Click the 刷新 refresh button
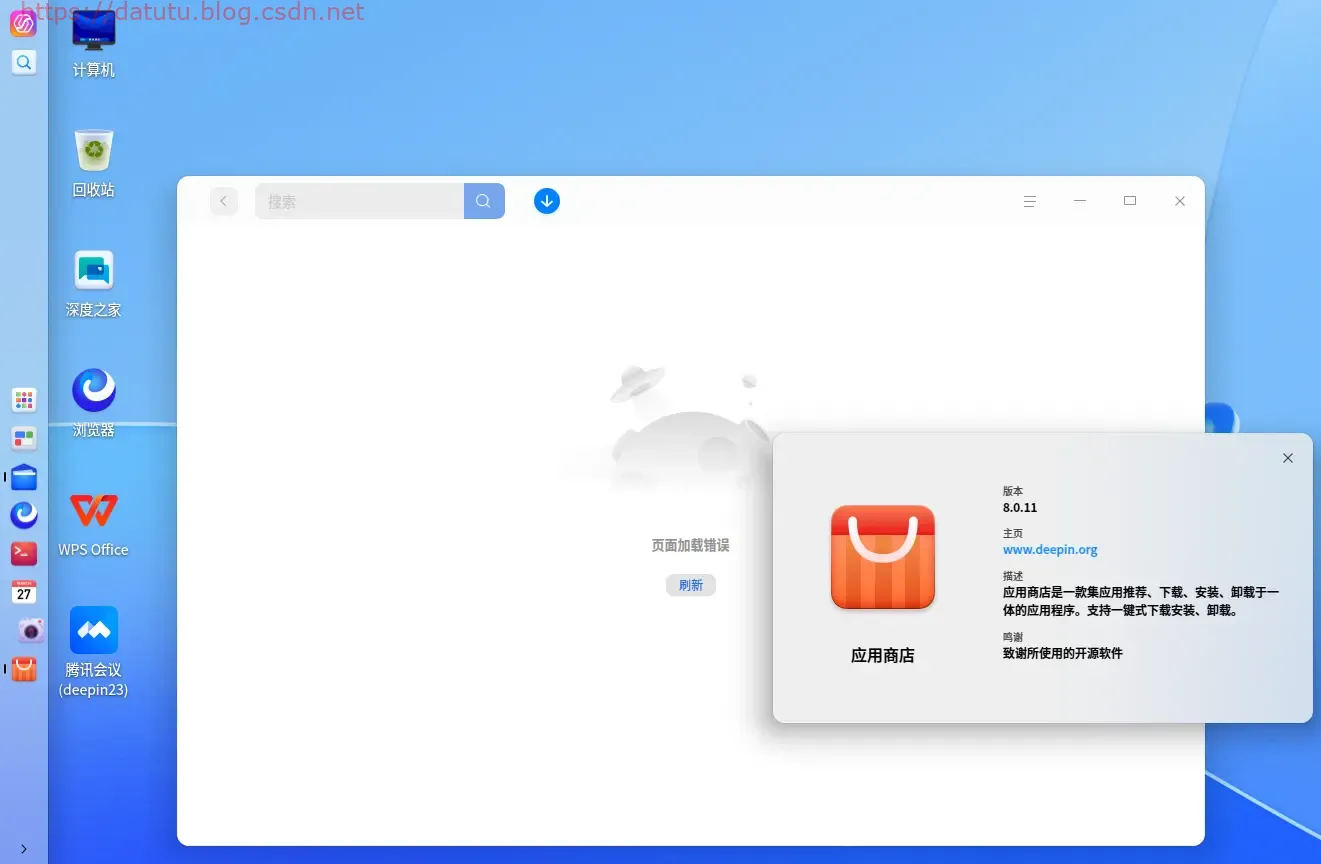This screenshot has width=1321, height=864. (x=691, y=585)
